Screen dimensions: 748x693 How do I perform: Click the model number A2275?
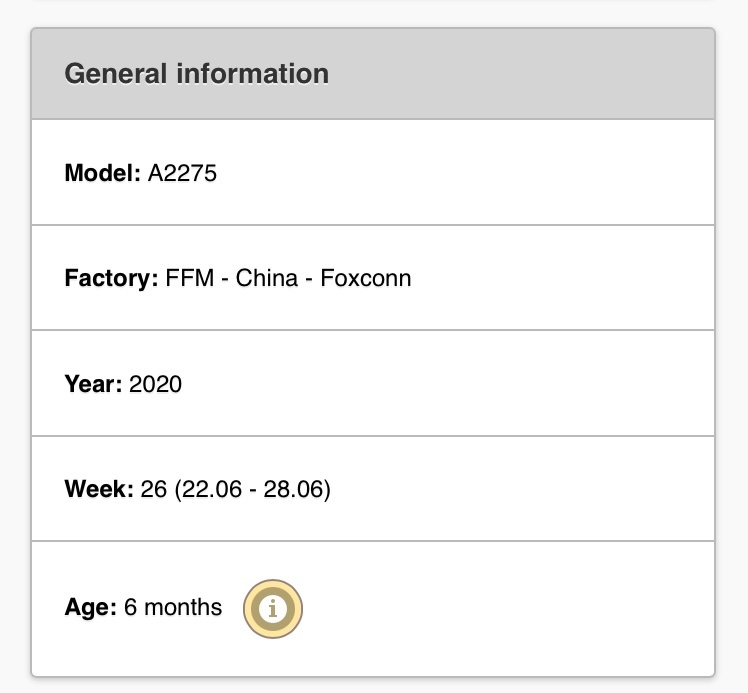click(x=182, y=173)
